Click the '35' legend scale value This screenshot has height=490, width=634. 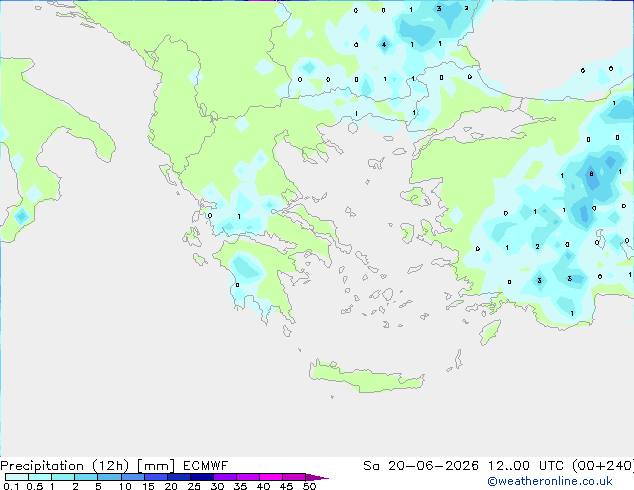(240, 486)
